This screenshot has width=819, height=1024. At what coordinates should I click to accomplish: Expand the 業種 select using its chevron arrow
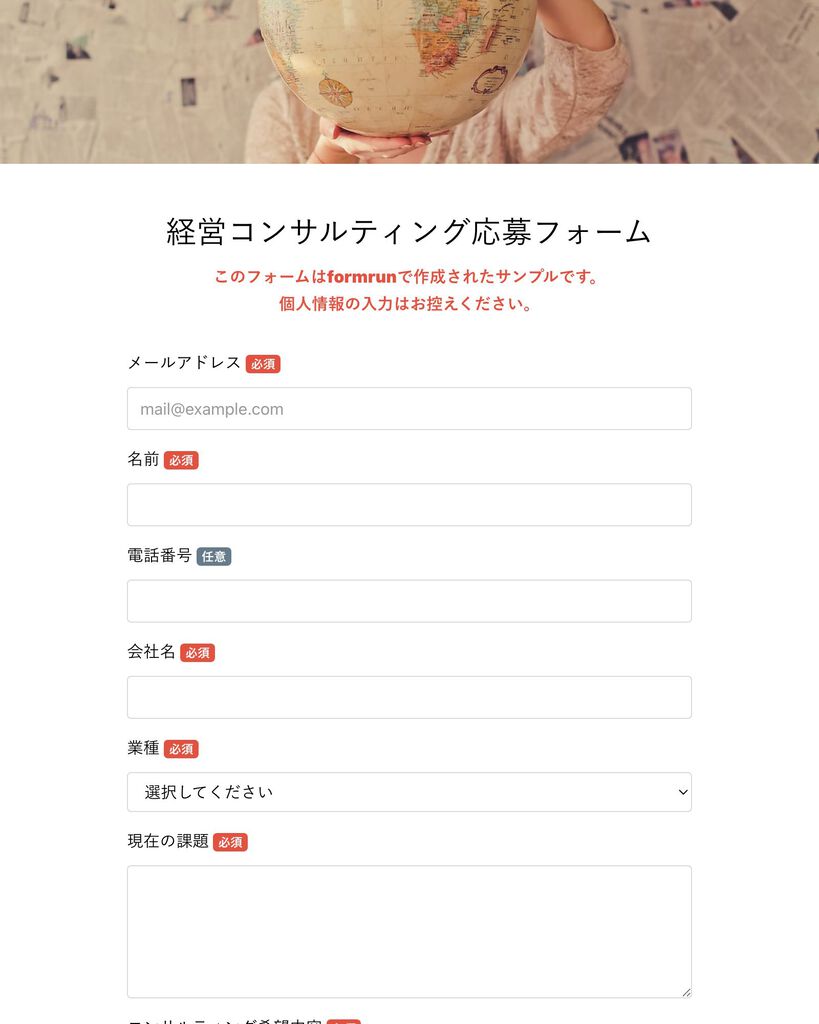point(682,792)
